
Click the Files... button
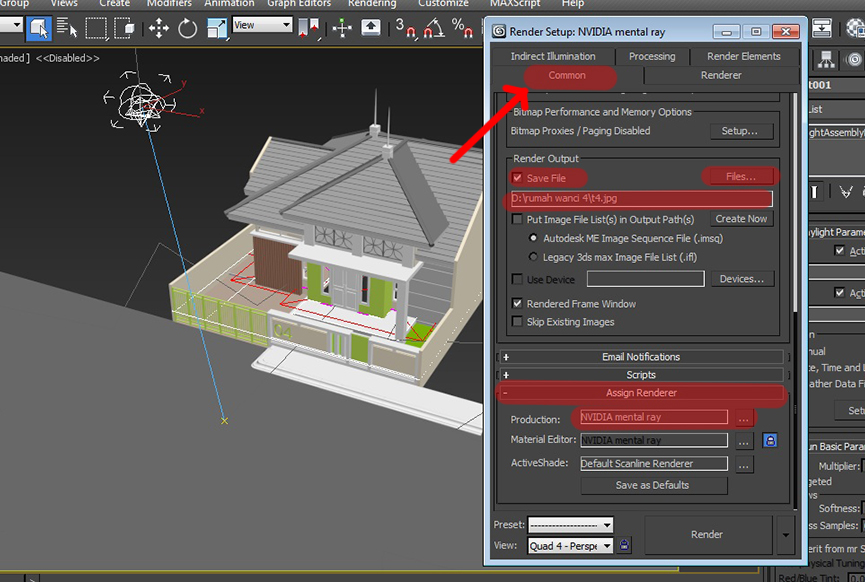tap(740, 177)
